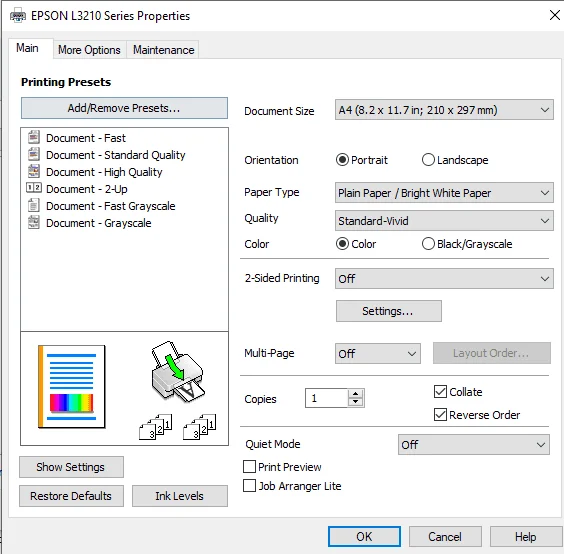564x554 pixels.
Task: Uncheck the Reverse Order checkbox
Action: [x=440, y=414]
